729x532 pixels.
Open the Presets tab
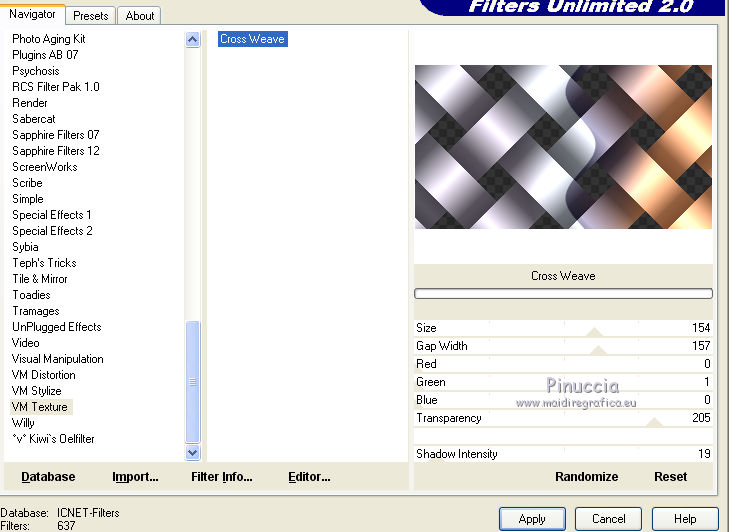(x=91, y=16)
